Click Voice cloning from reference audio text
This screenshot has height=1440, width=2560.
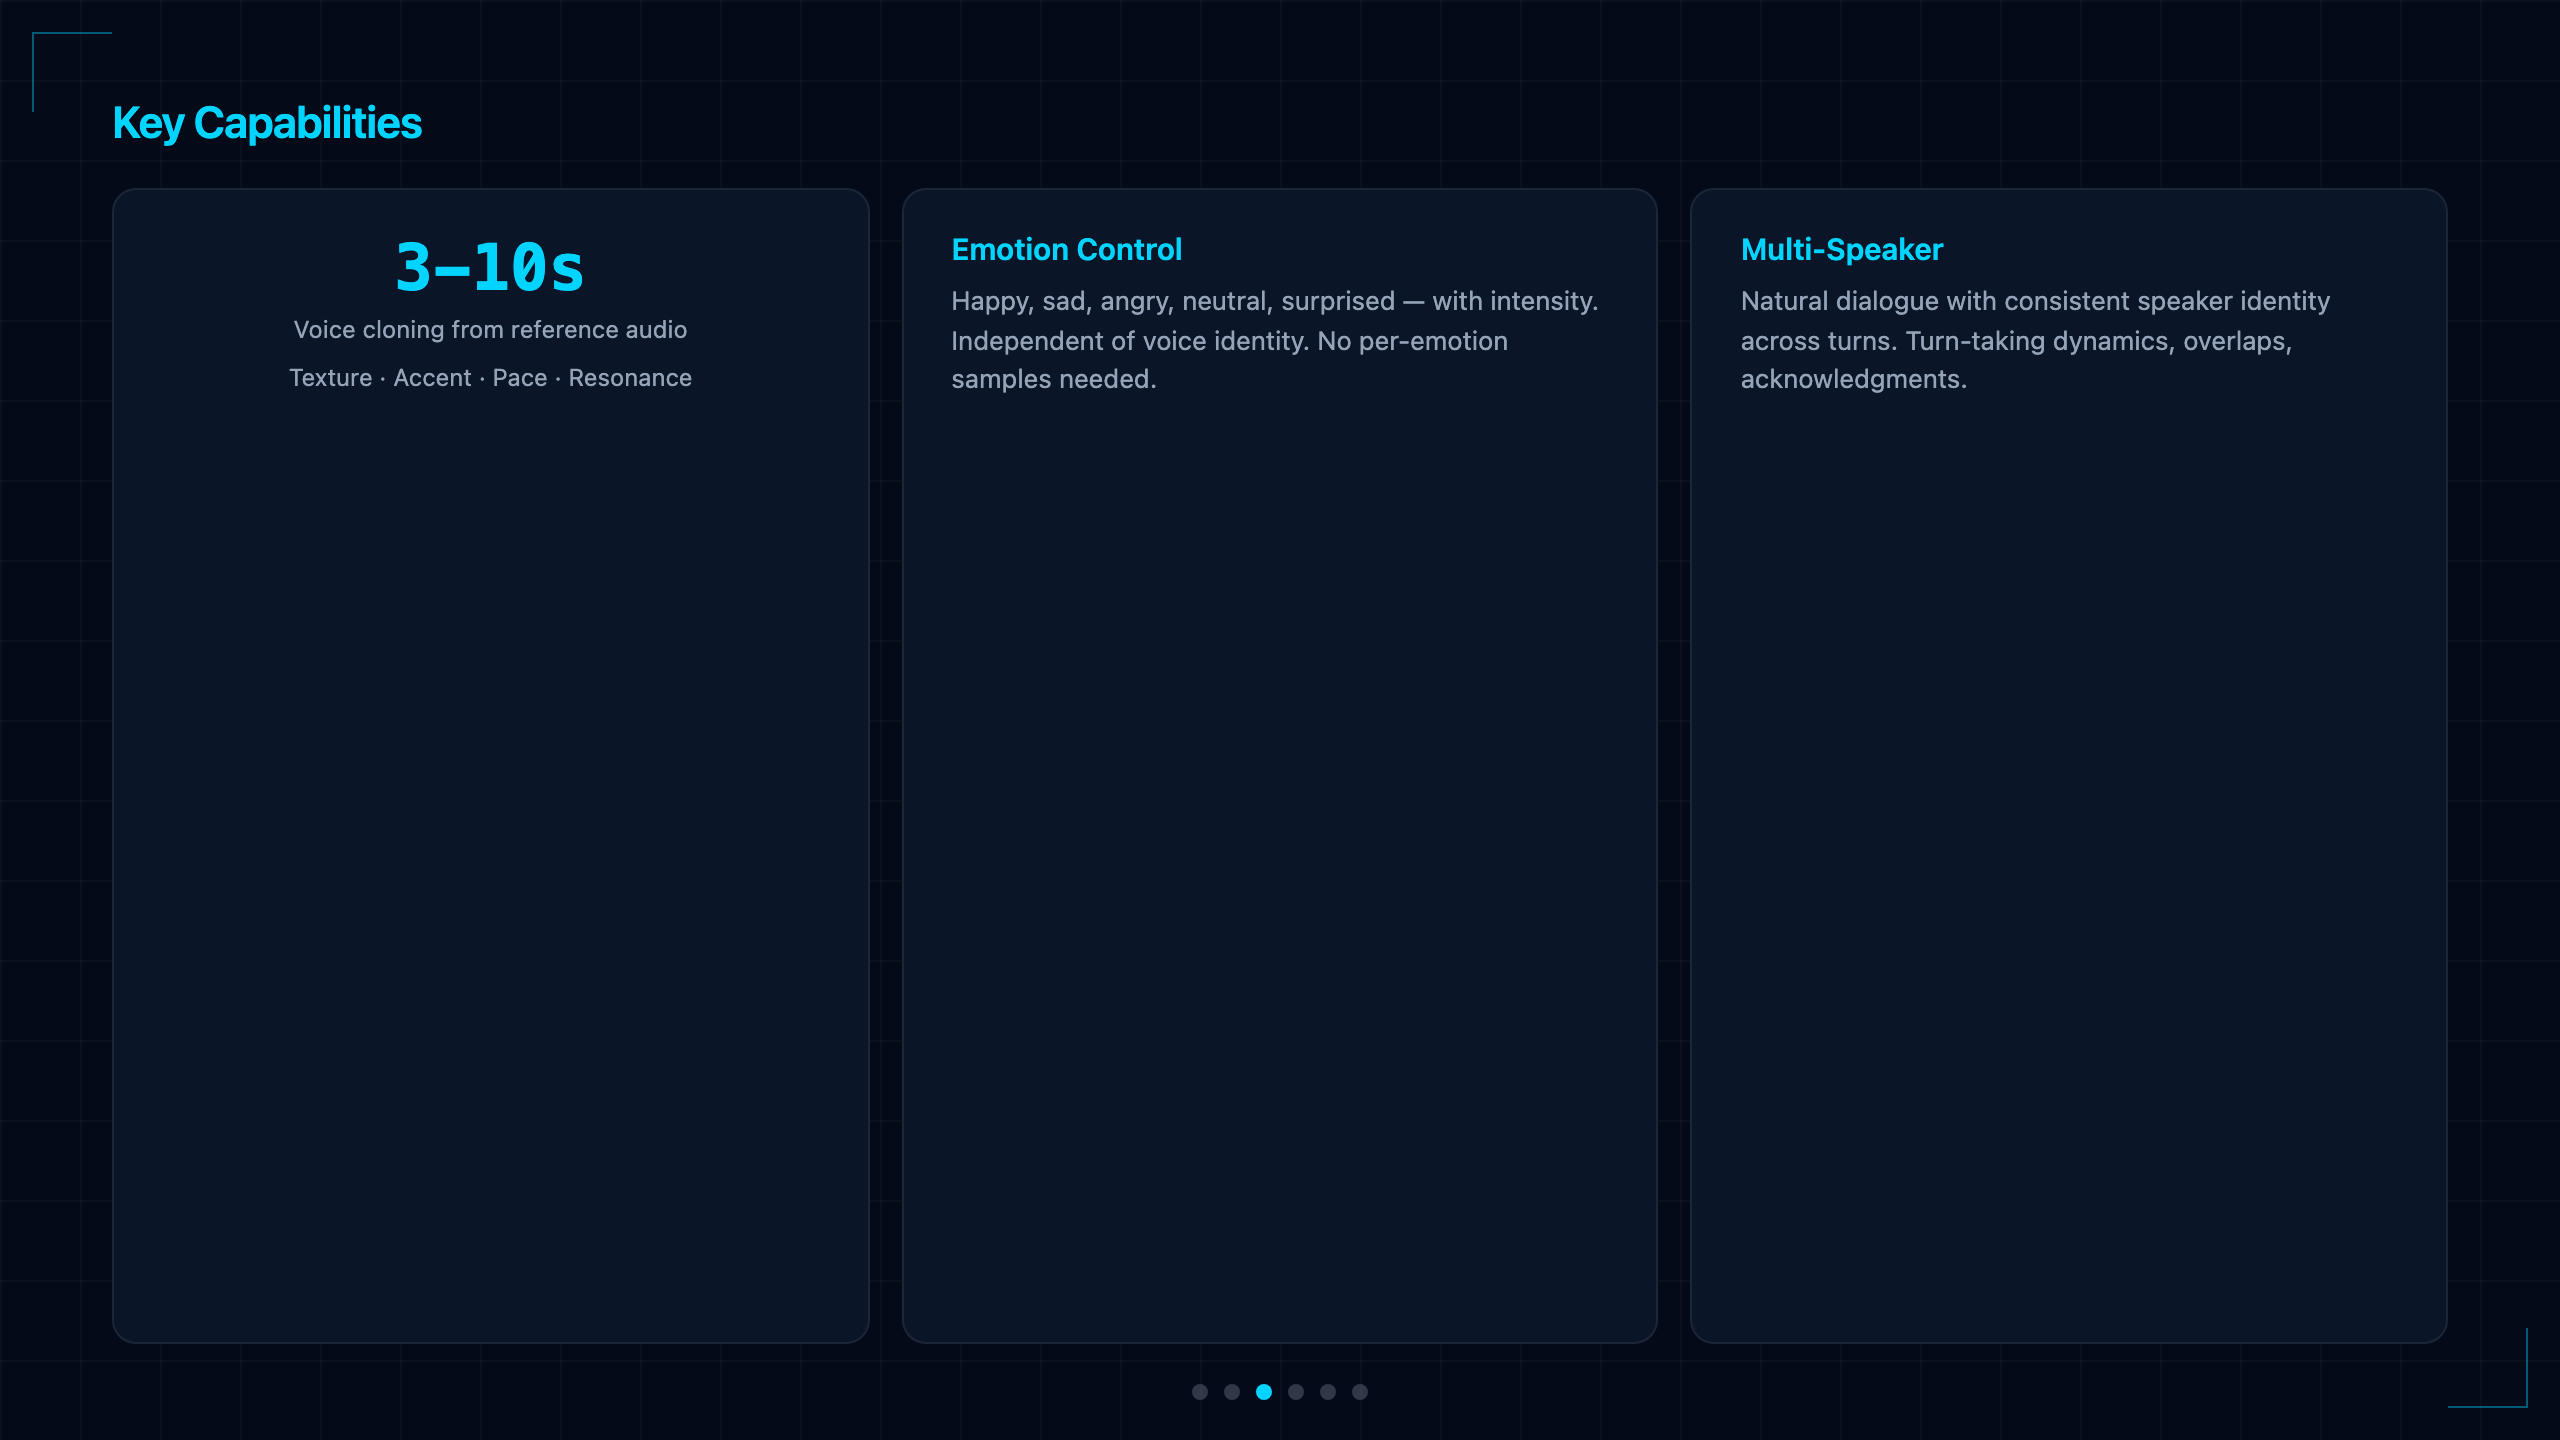click(x=490, y=330)
